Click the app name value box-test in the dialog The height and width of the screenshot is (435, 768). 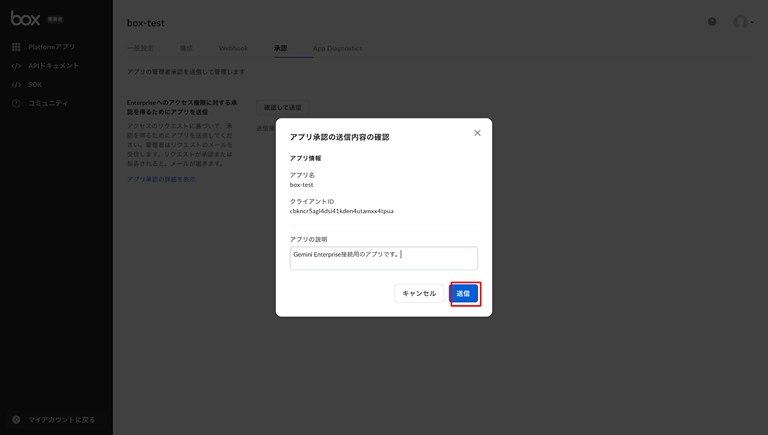click(x=301, y=185)
